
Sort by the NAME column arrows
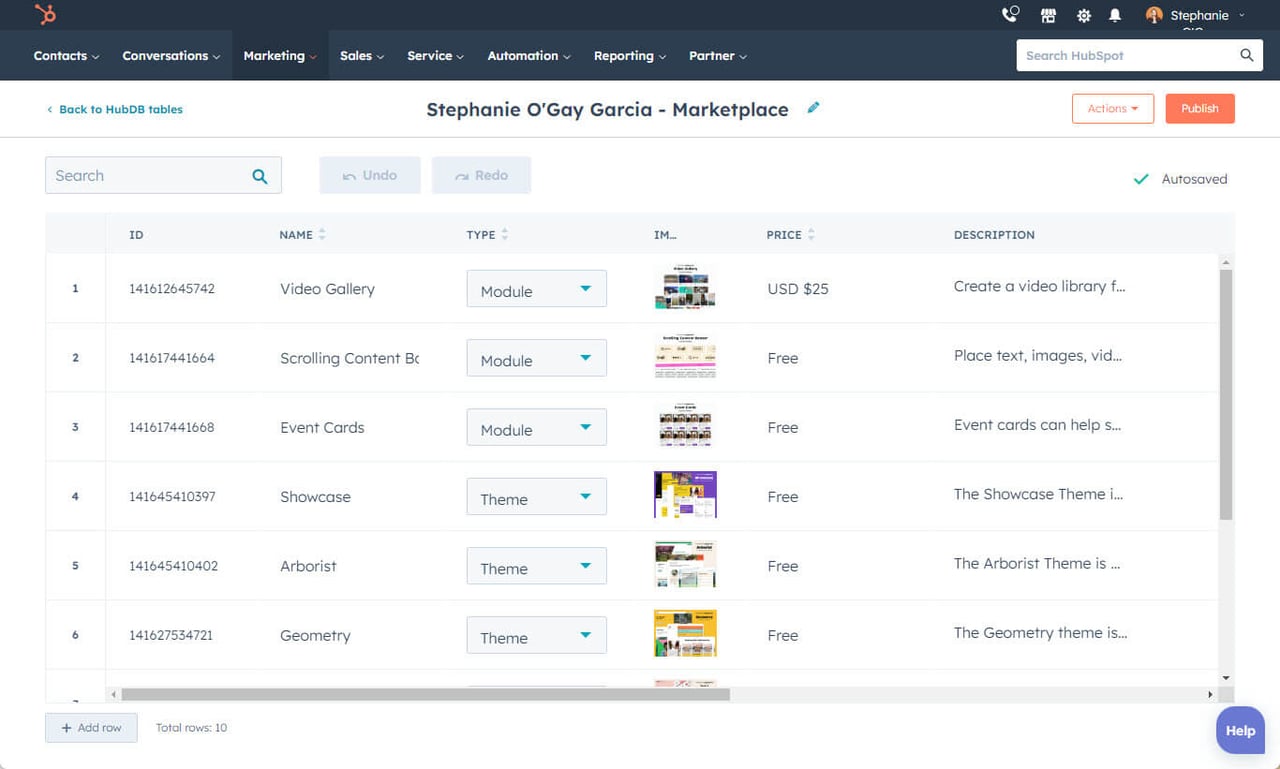322,235
